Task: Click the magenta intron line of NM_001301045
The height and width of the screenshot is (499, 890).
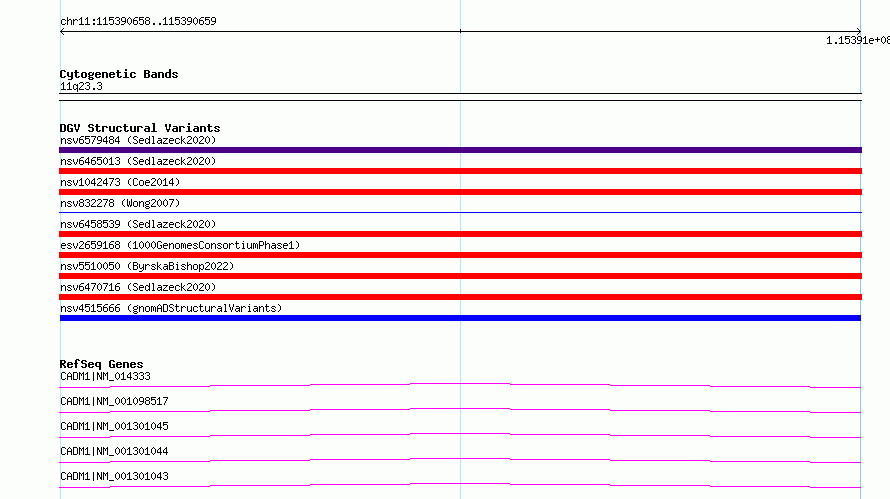Action: coord(460,435)
